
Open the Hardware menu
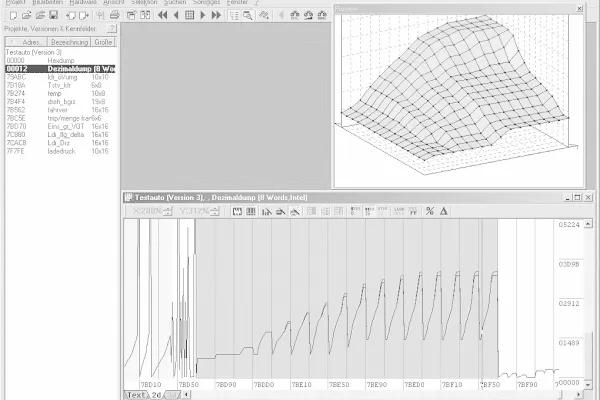(83, 2)
